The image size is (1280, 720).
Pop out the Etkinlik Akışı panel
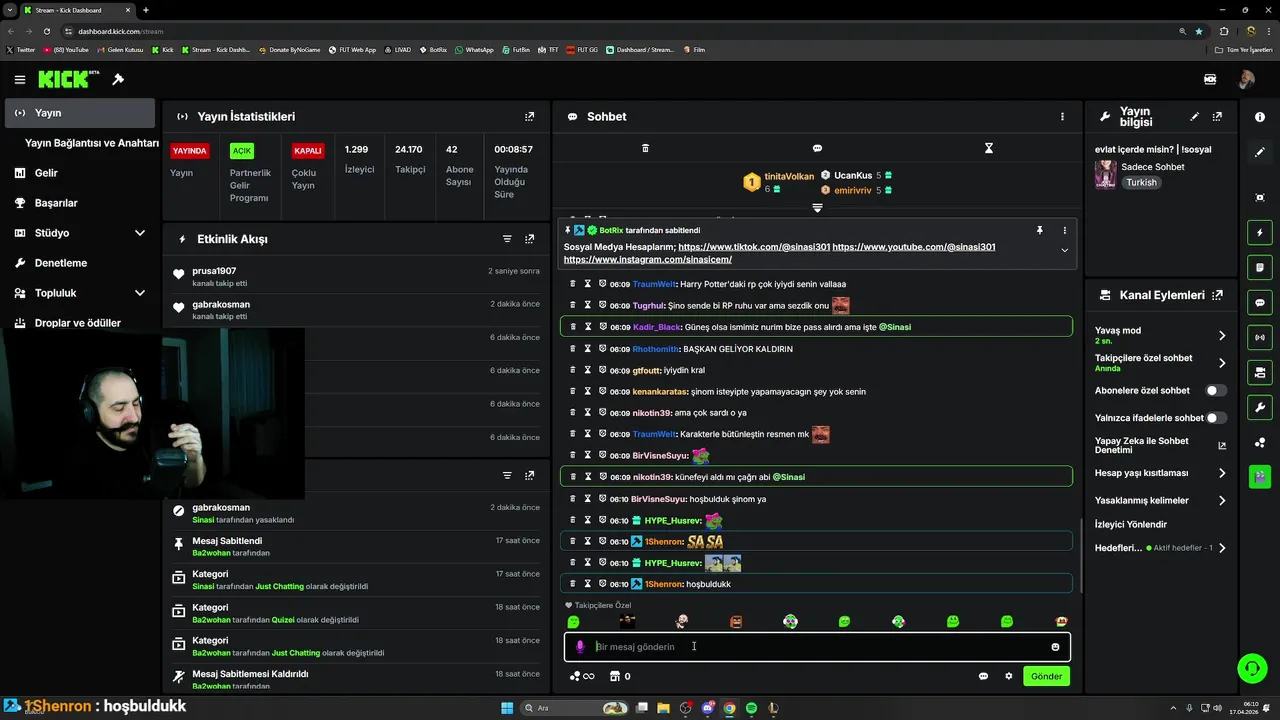[x=530, y=239]
